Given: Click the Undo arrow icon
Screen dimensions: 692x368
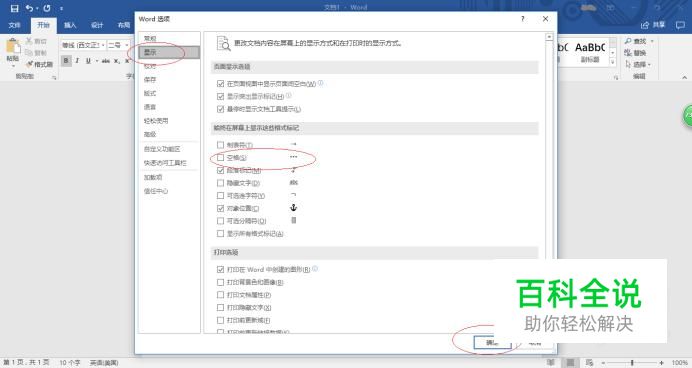Looking at the screenshot, I should (29, 8).
